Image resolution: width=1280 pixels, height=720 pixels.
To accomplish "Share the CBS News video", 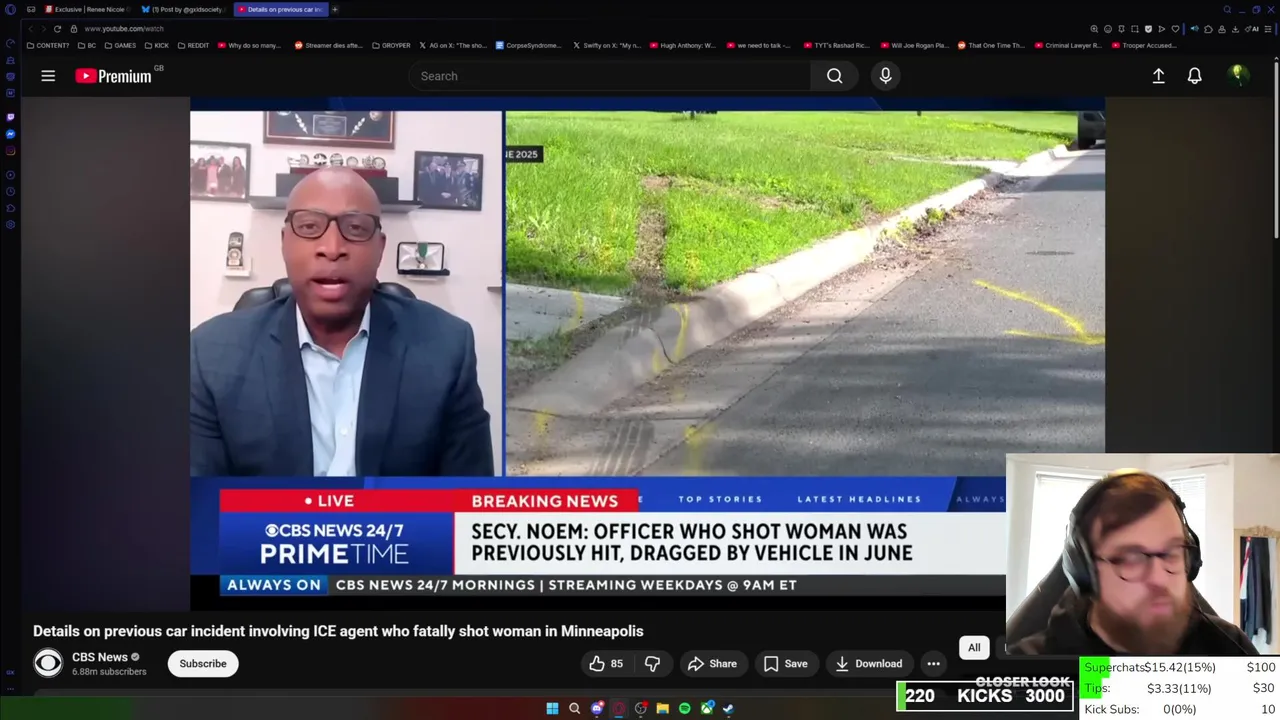I will click(x=712, y=663).
